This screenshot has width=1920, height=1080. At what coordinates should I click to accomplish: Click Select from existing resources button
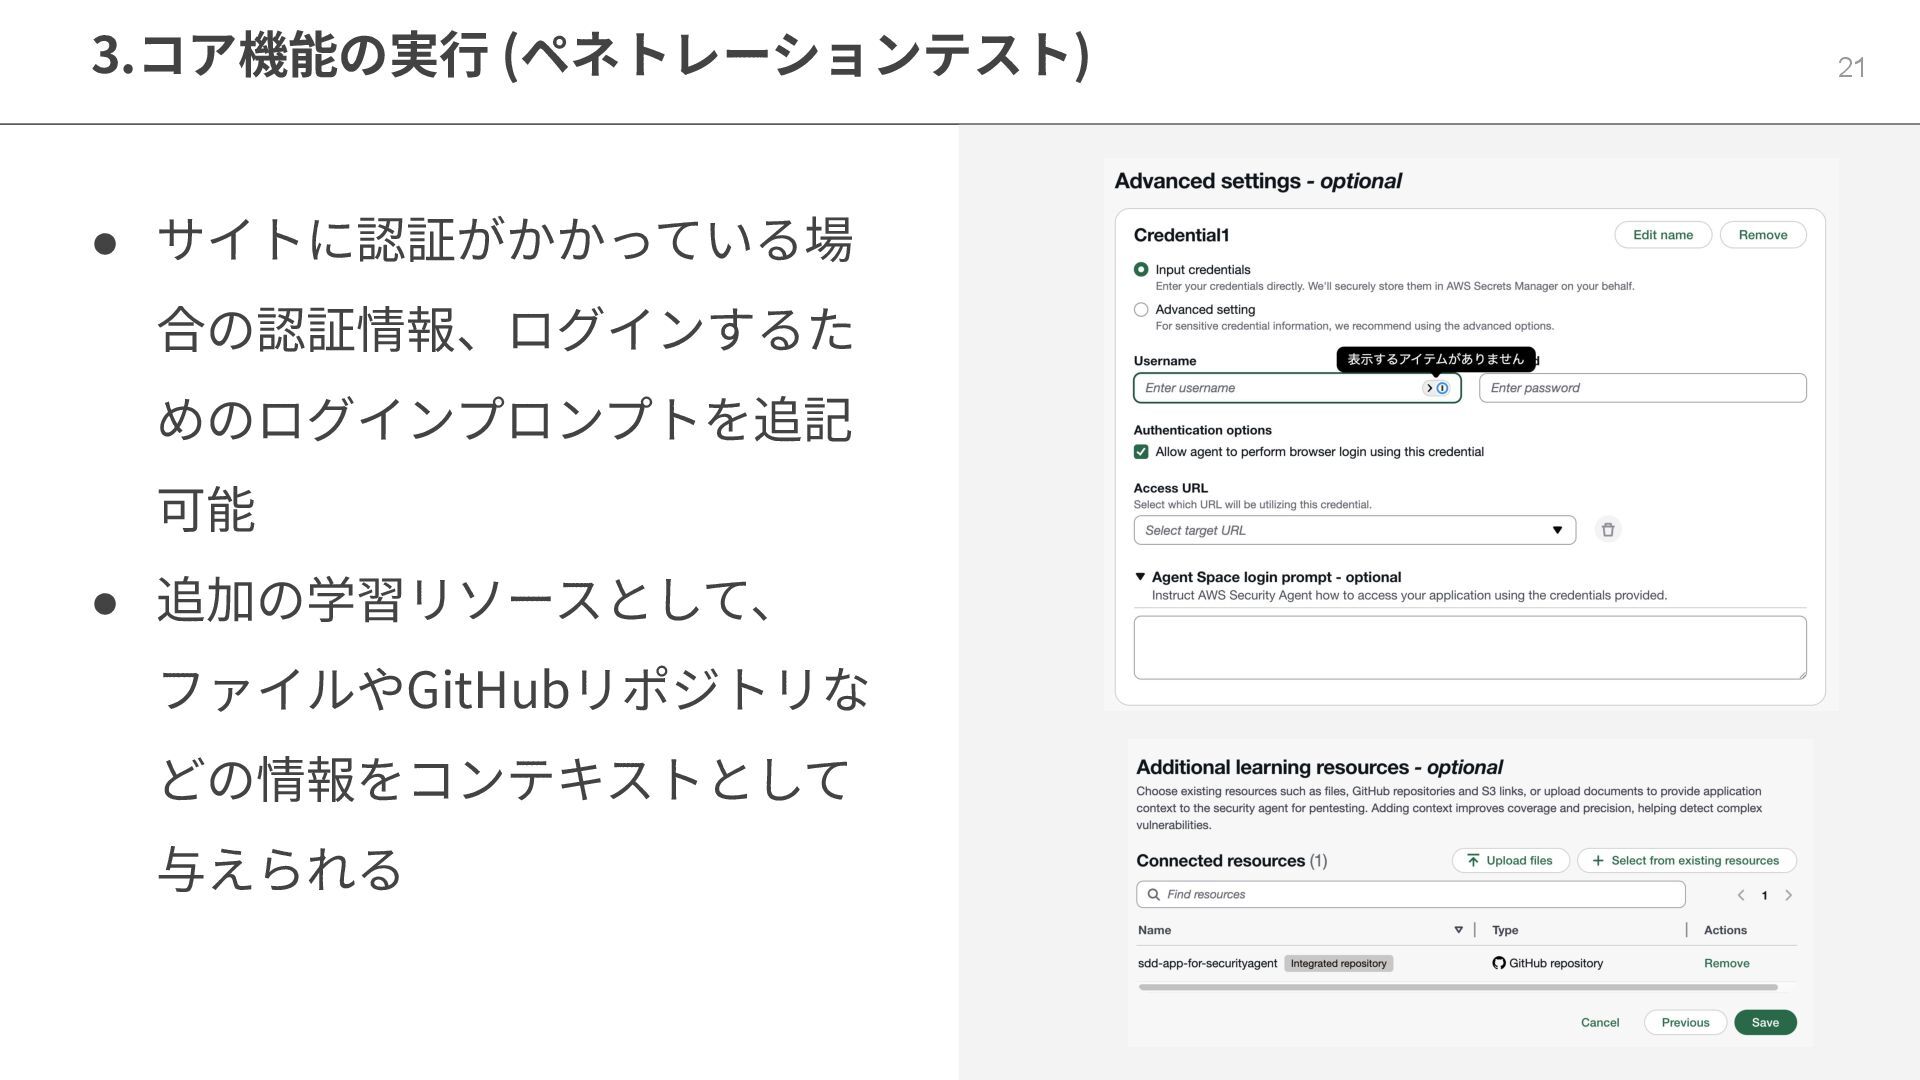coord(1686,860)
